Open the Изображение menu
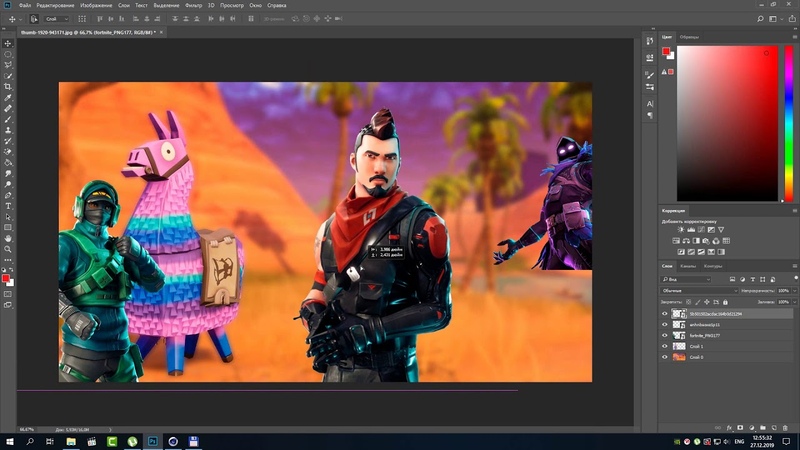 click(x=96, y=5)
